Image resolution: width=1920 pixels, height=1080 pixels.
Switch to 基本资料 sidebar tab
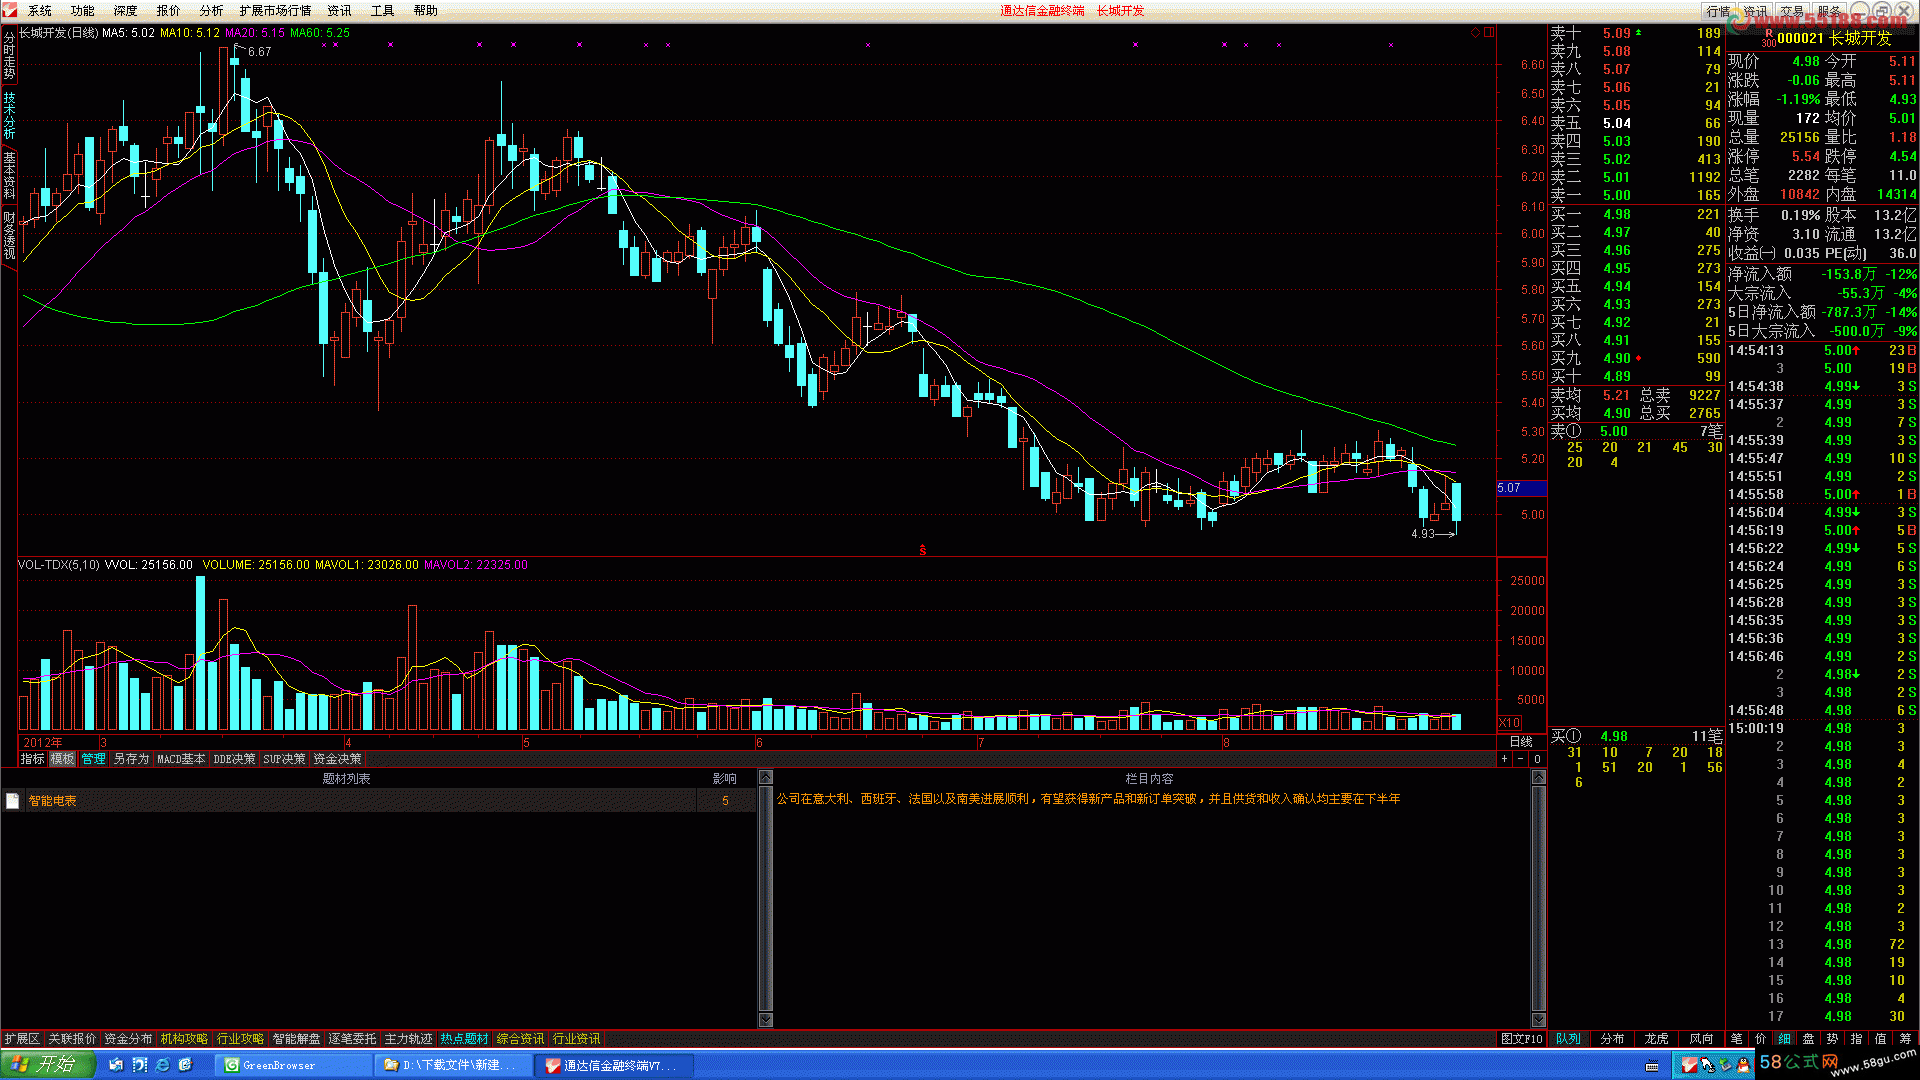(9, 175)
